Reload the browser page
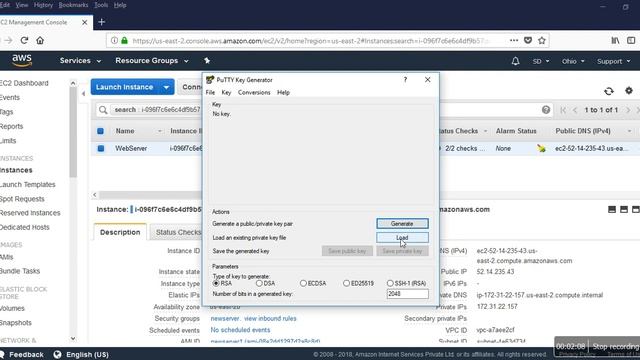Screen dimensions: 640x360 point(24,40)
